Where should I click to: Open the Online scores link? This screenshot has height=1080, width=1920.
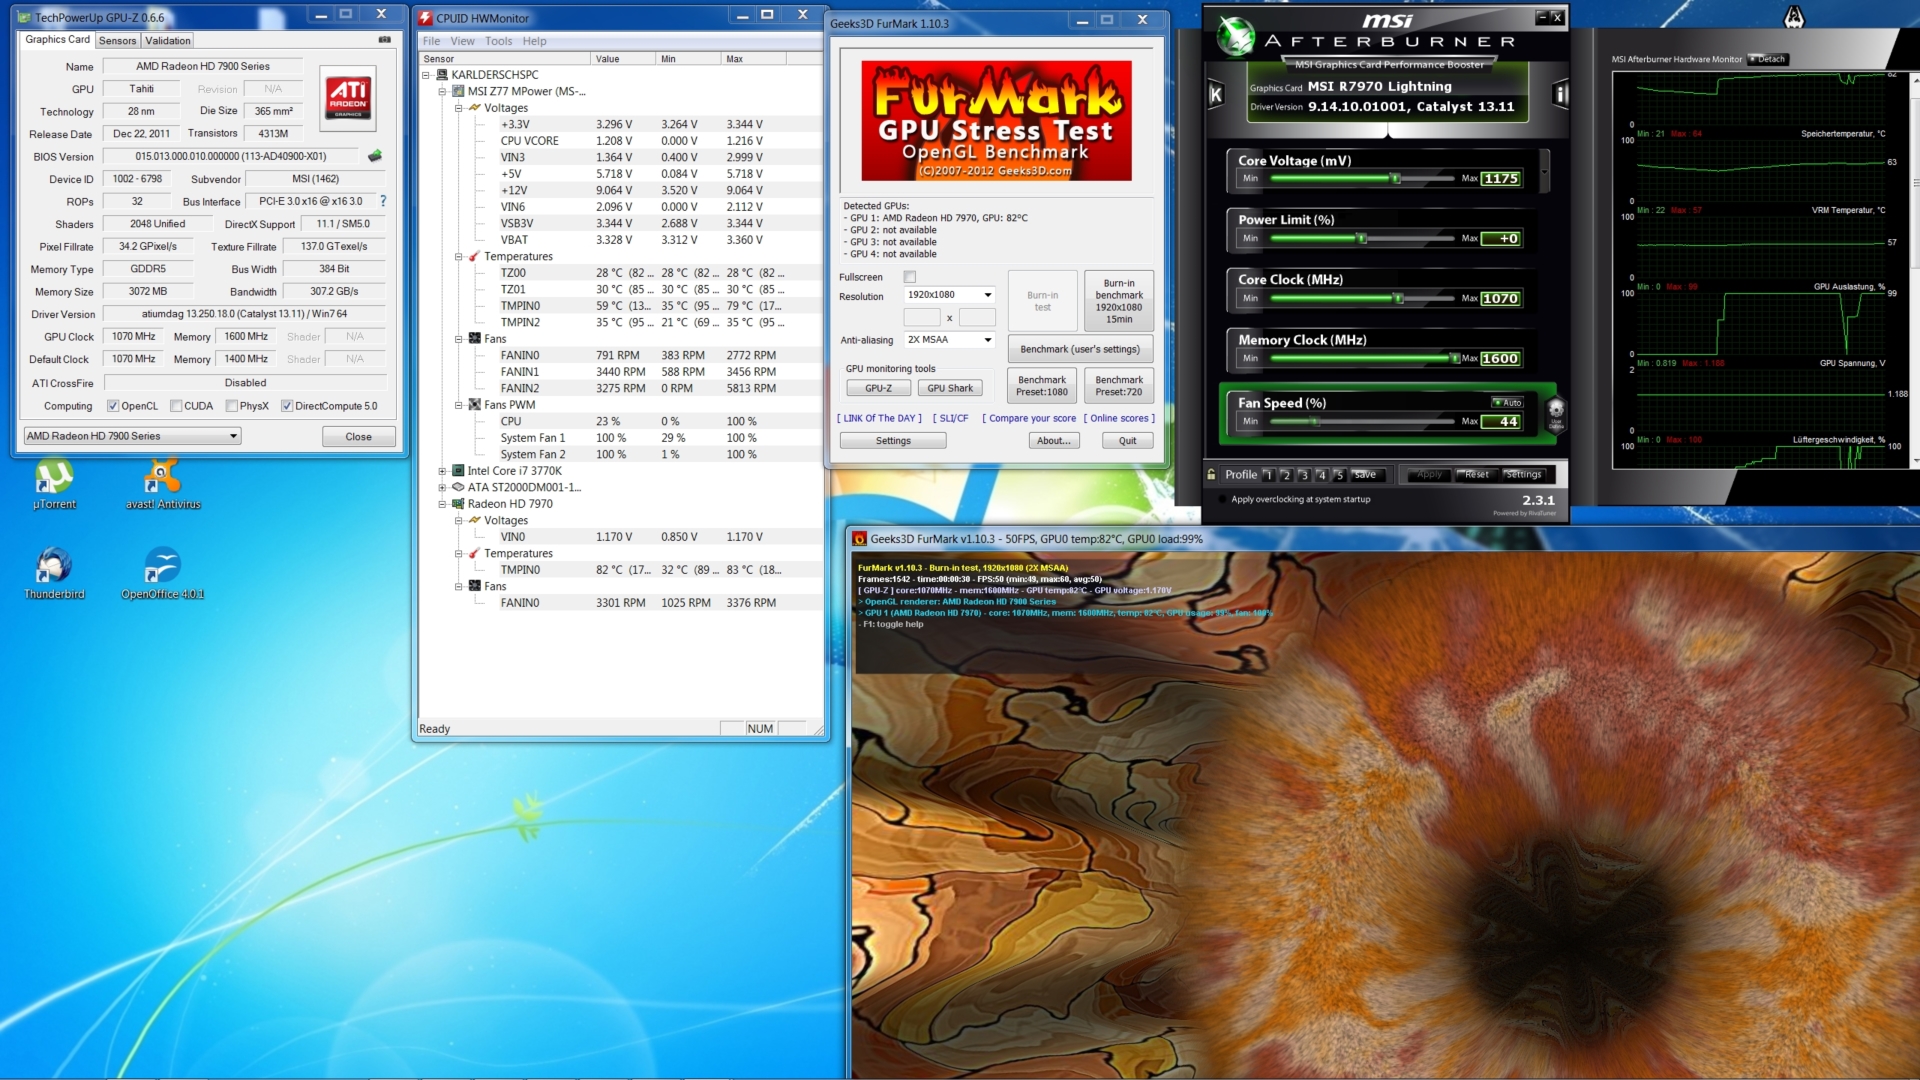click(x=1119, y=418)
